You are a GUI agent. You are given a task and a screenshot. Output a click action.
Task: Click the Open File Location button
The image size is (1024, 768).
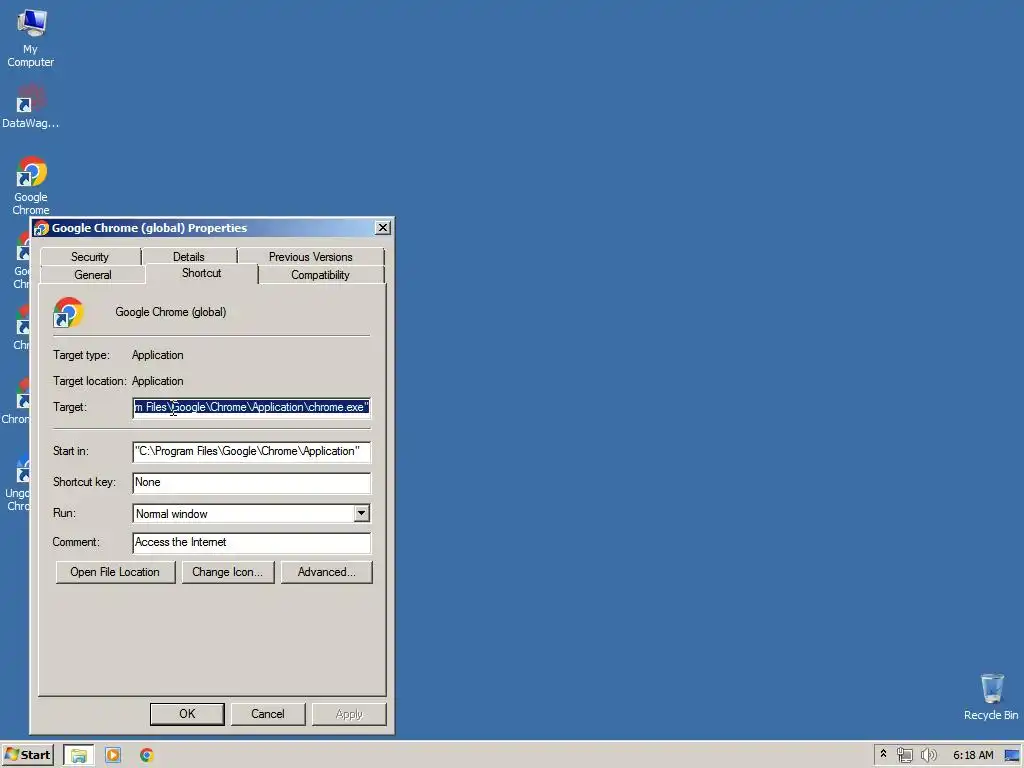(116, 572)
